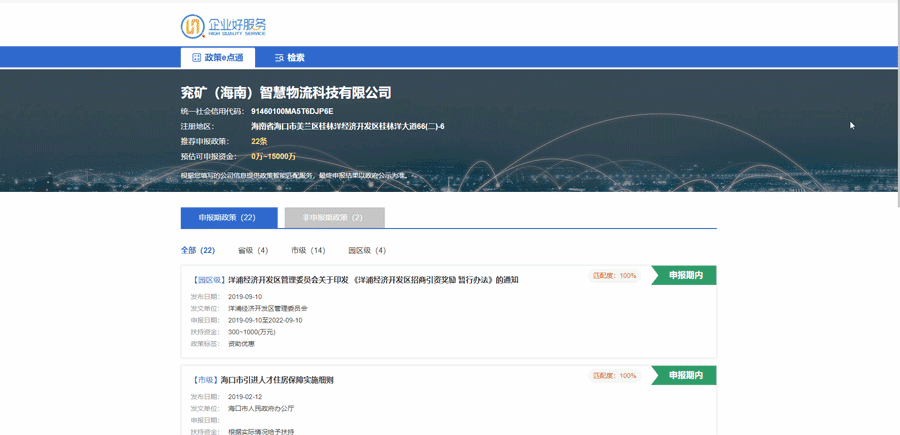This screenshot has height=435, width=900.
Task: Click the 22条 recommended policy count
Action: [259, 141]
